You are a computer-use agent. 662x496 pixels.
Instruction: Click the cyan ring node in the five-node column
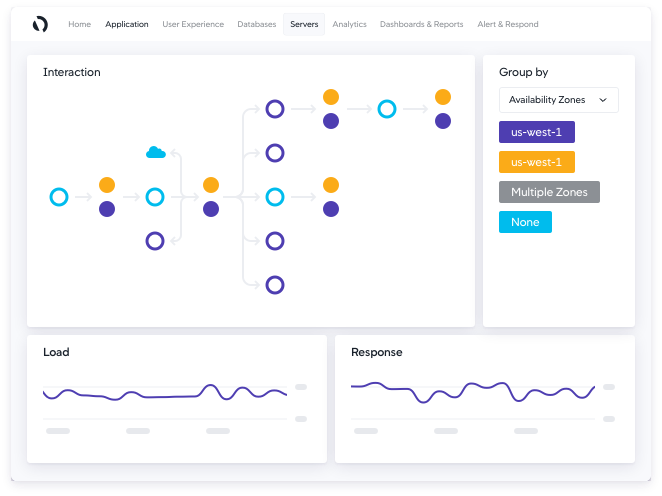pos(275,197)
